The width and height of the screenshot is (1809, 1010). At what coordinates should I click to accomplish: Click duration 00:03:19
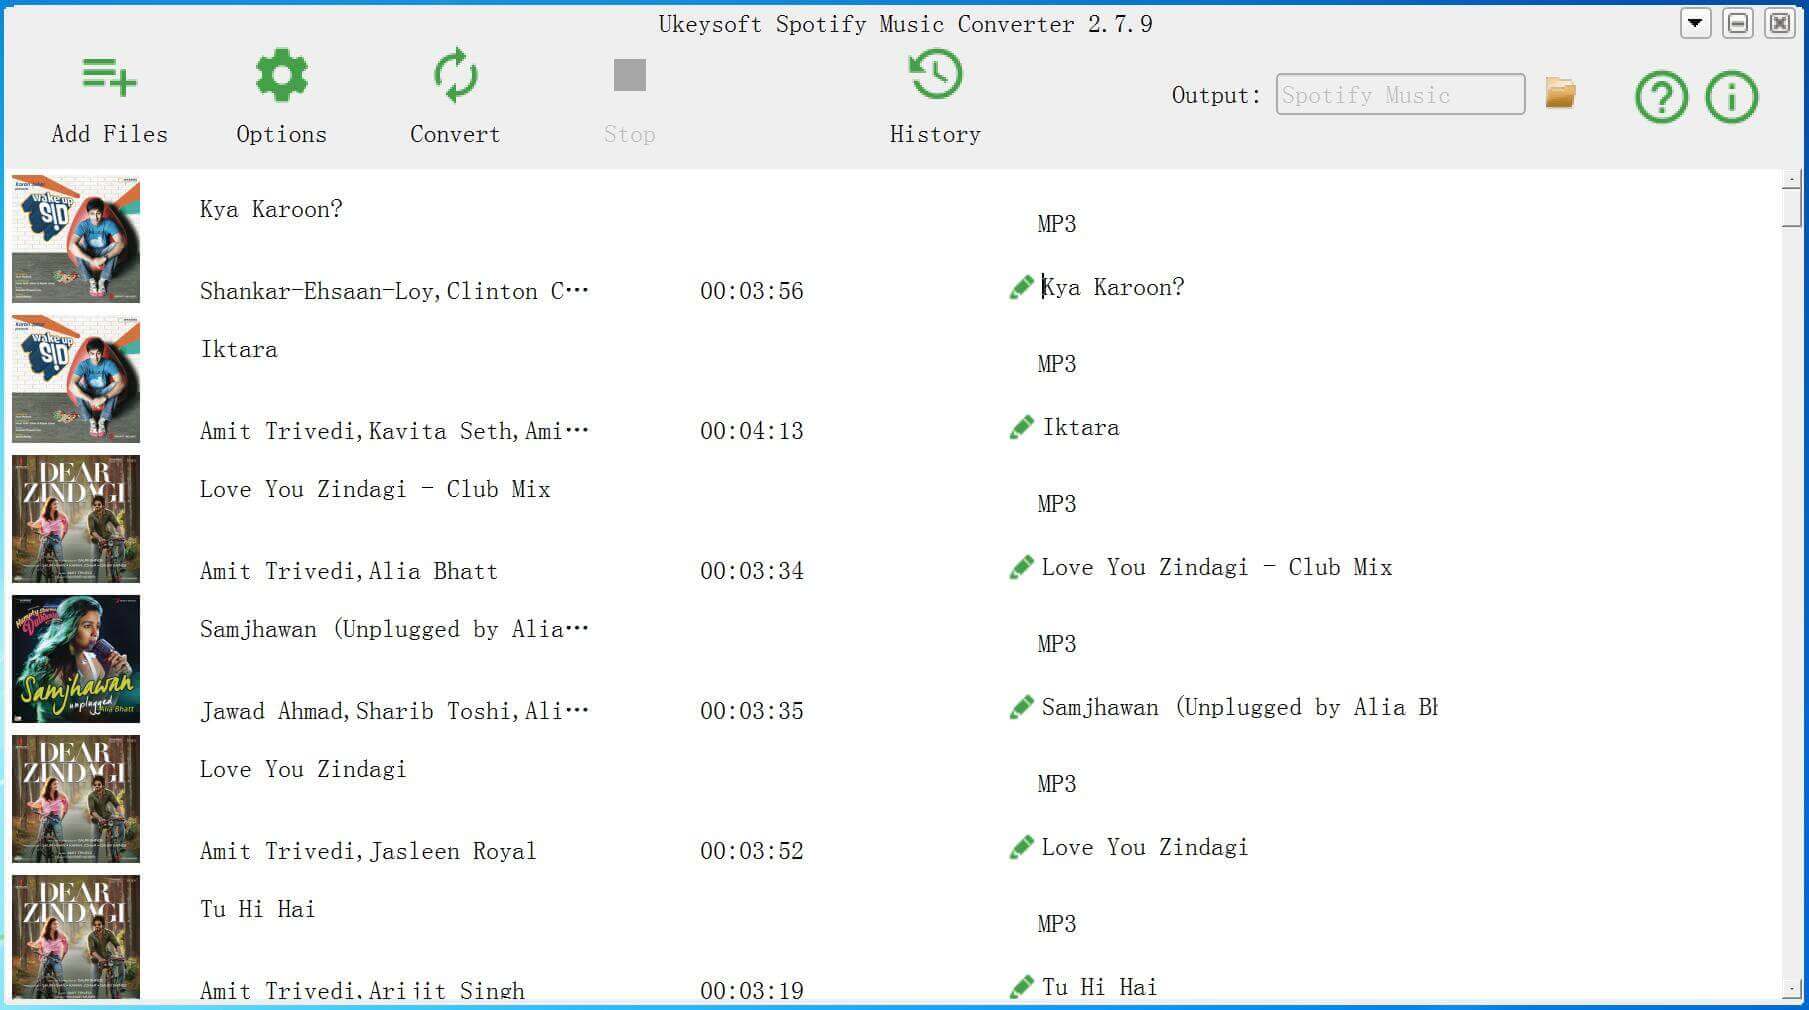click(752, 990)
